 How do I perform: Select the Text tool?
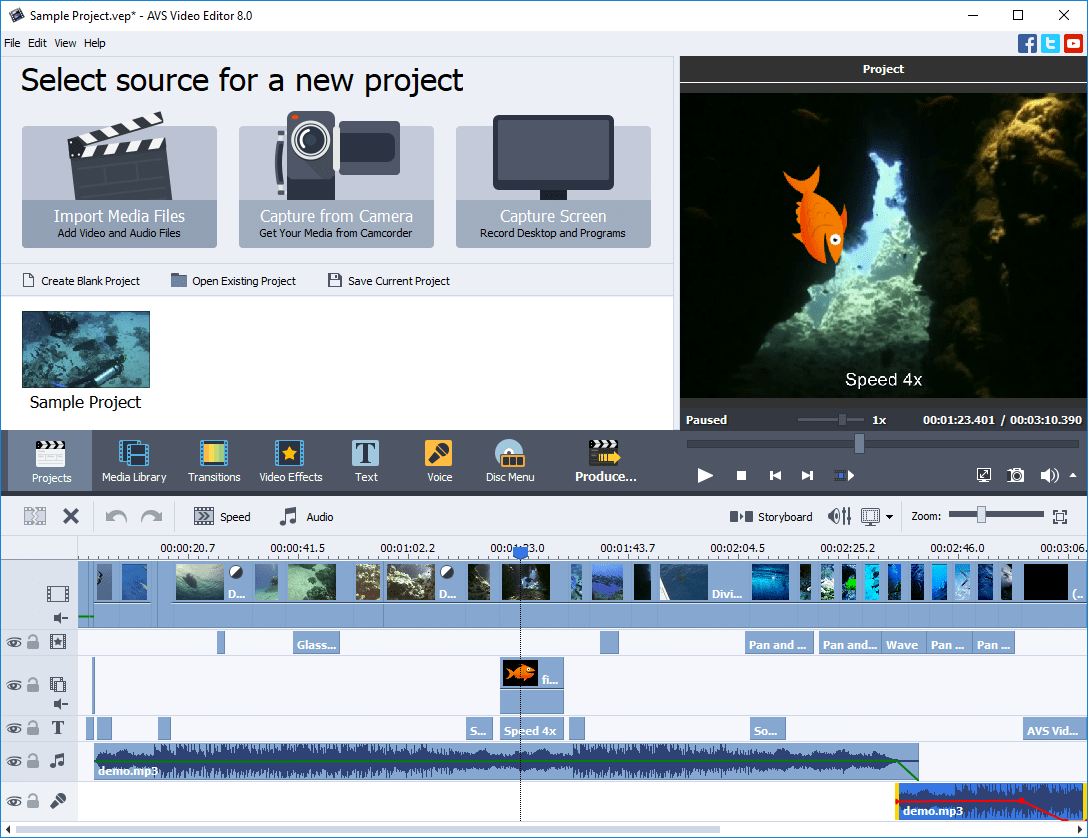tap(365, 460)
